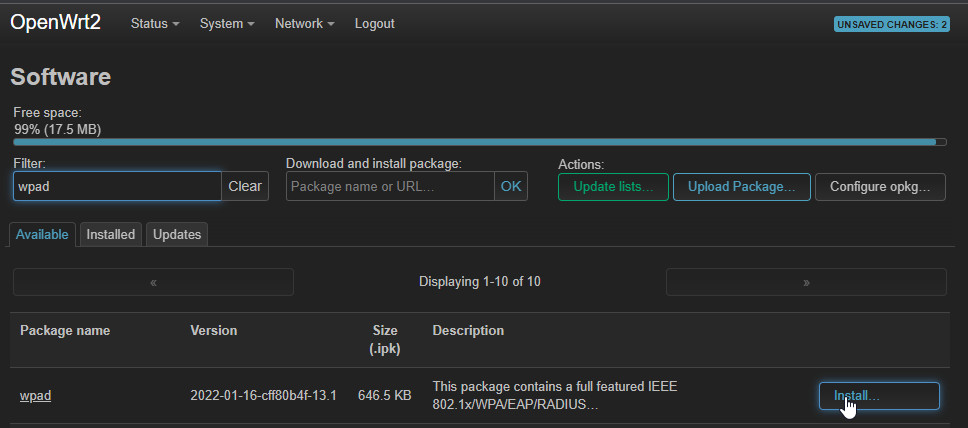Screen dimensions: 968x428
Task: Open the Status dropdown menu
Action: [155, 23]
